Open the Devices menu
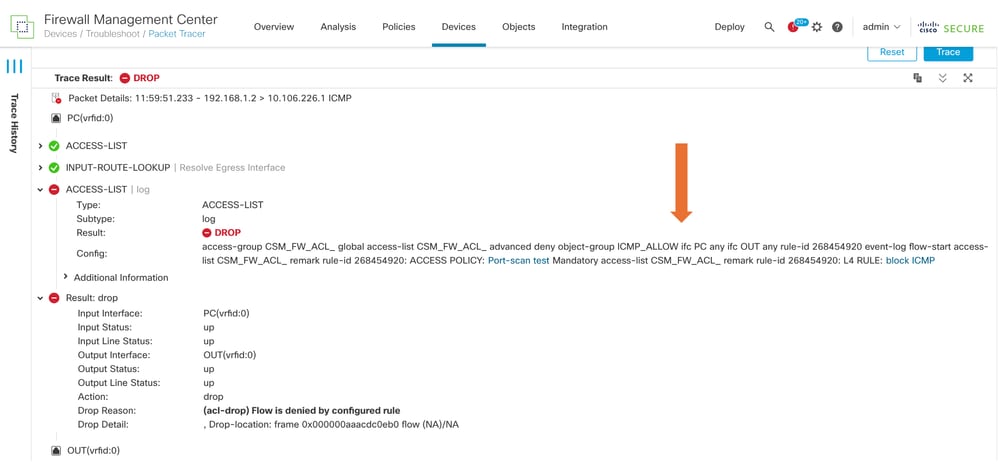998x476 pixels. click(458, 27)
